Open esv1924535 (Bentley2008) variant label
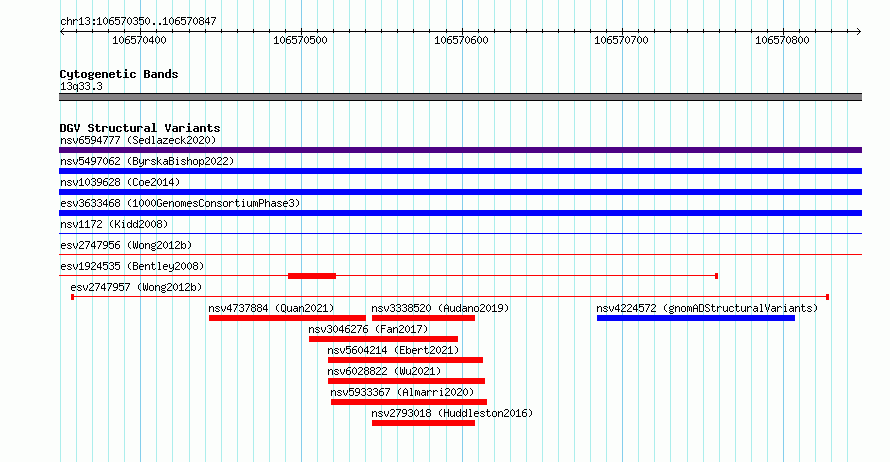Screen dimensions: 890x462 [x=132, y=266]
